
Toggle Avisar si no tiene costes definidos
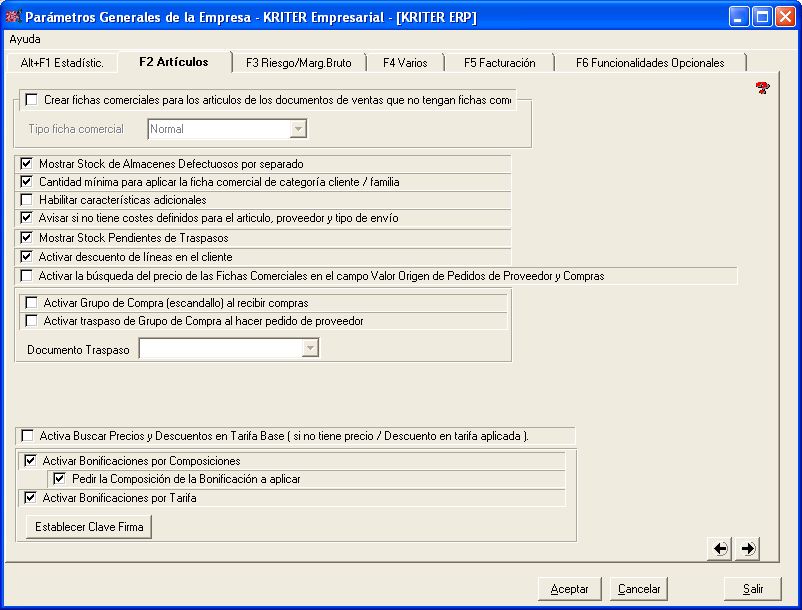pyautogui.click(x=27, y=217)
